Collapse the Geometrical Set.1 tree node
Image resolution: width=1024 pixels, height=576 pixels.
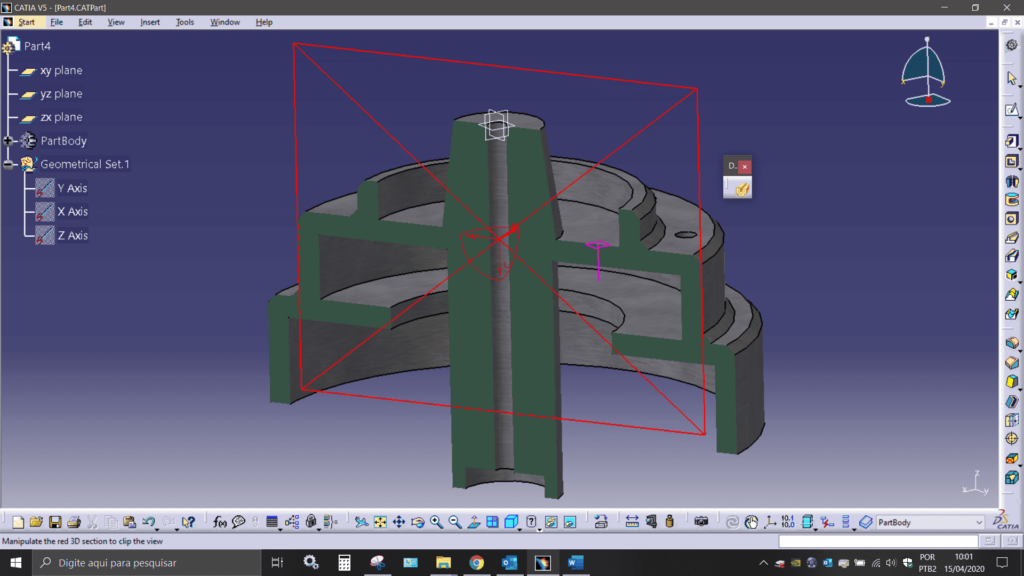click(x=9, y=165)
